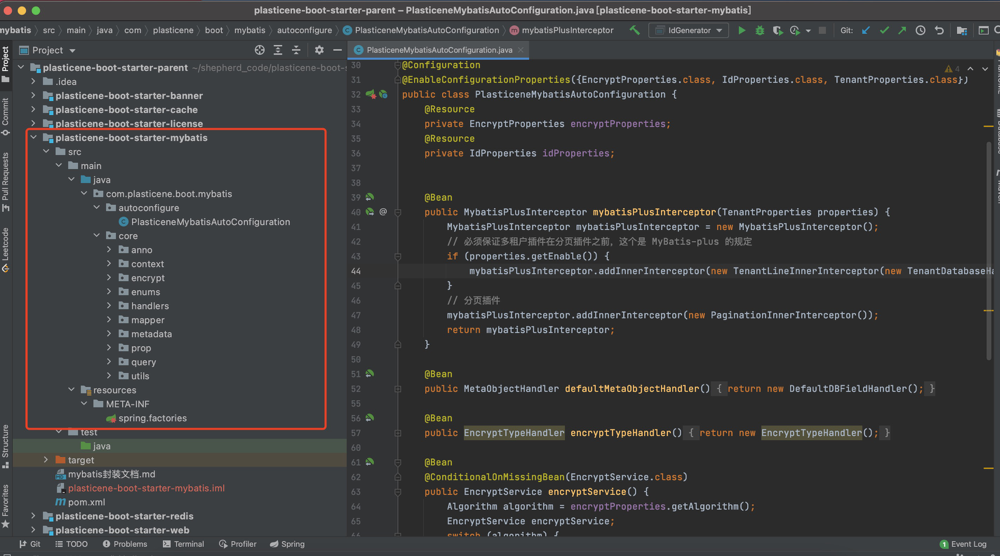Toggle the Pull Requests side panel
The image size is (1000, 556).
point(5,182)
